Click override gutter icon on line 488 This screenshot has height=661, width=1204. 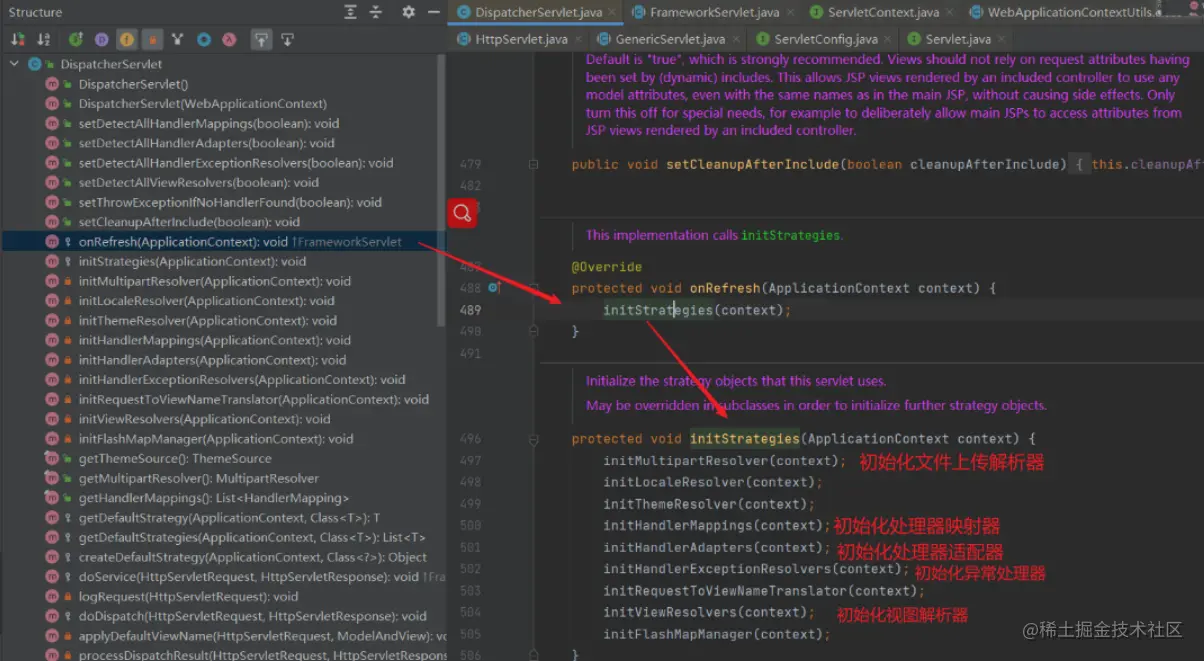495,288
